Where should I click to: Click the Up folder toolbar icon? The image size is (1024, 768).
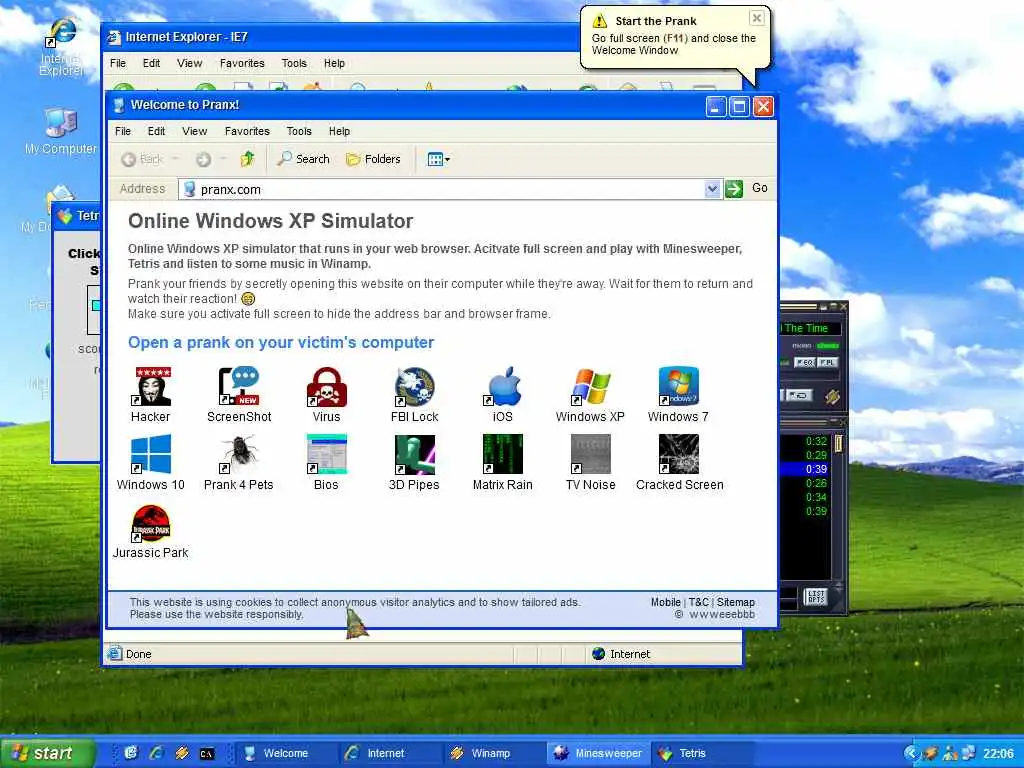248,159
